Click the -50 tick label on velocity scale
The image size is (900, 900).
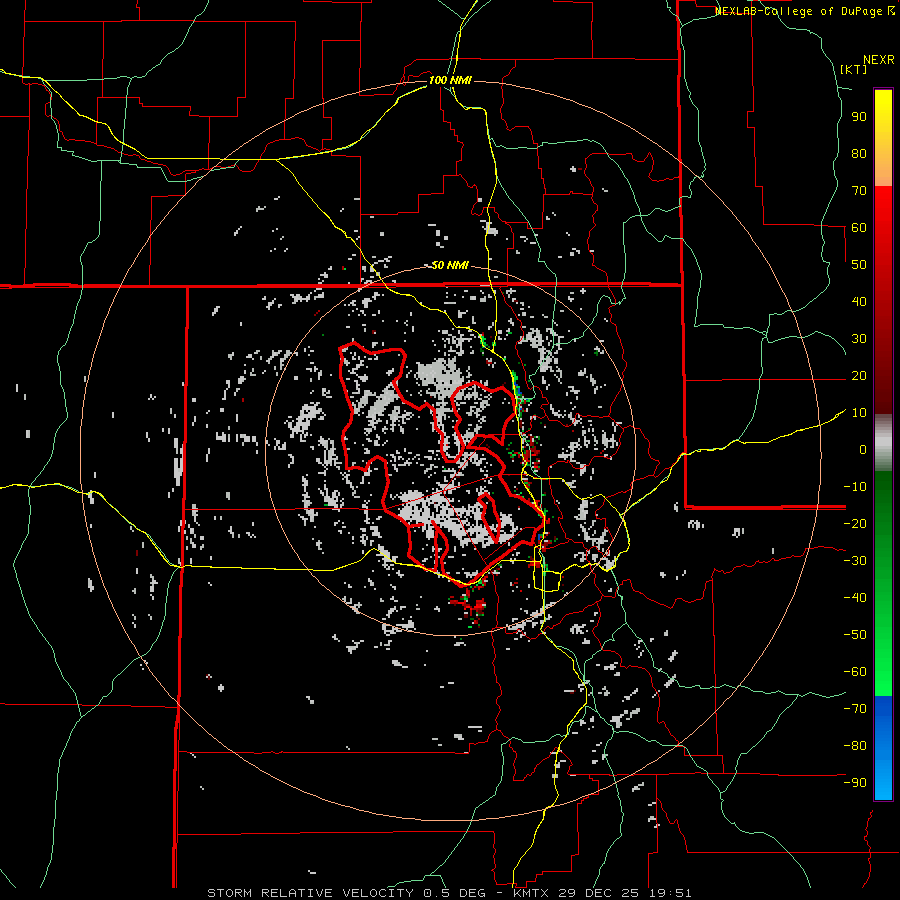pos(855,635)
